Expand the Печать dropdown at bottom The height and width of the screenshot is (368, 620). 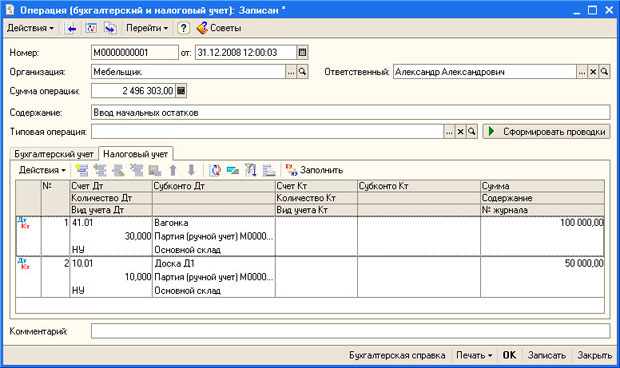[x=474, y=355]
